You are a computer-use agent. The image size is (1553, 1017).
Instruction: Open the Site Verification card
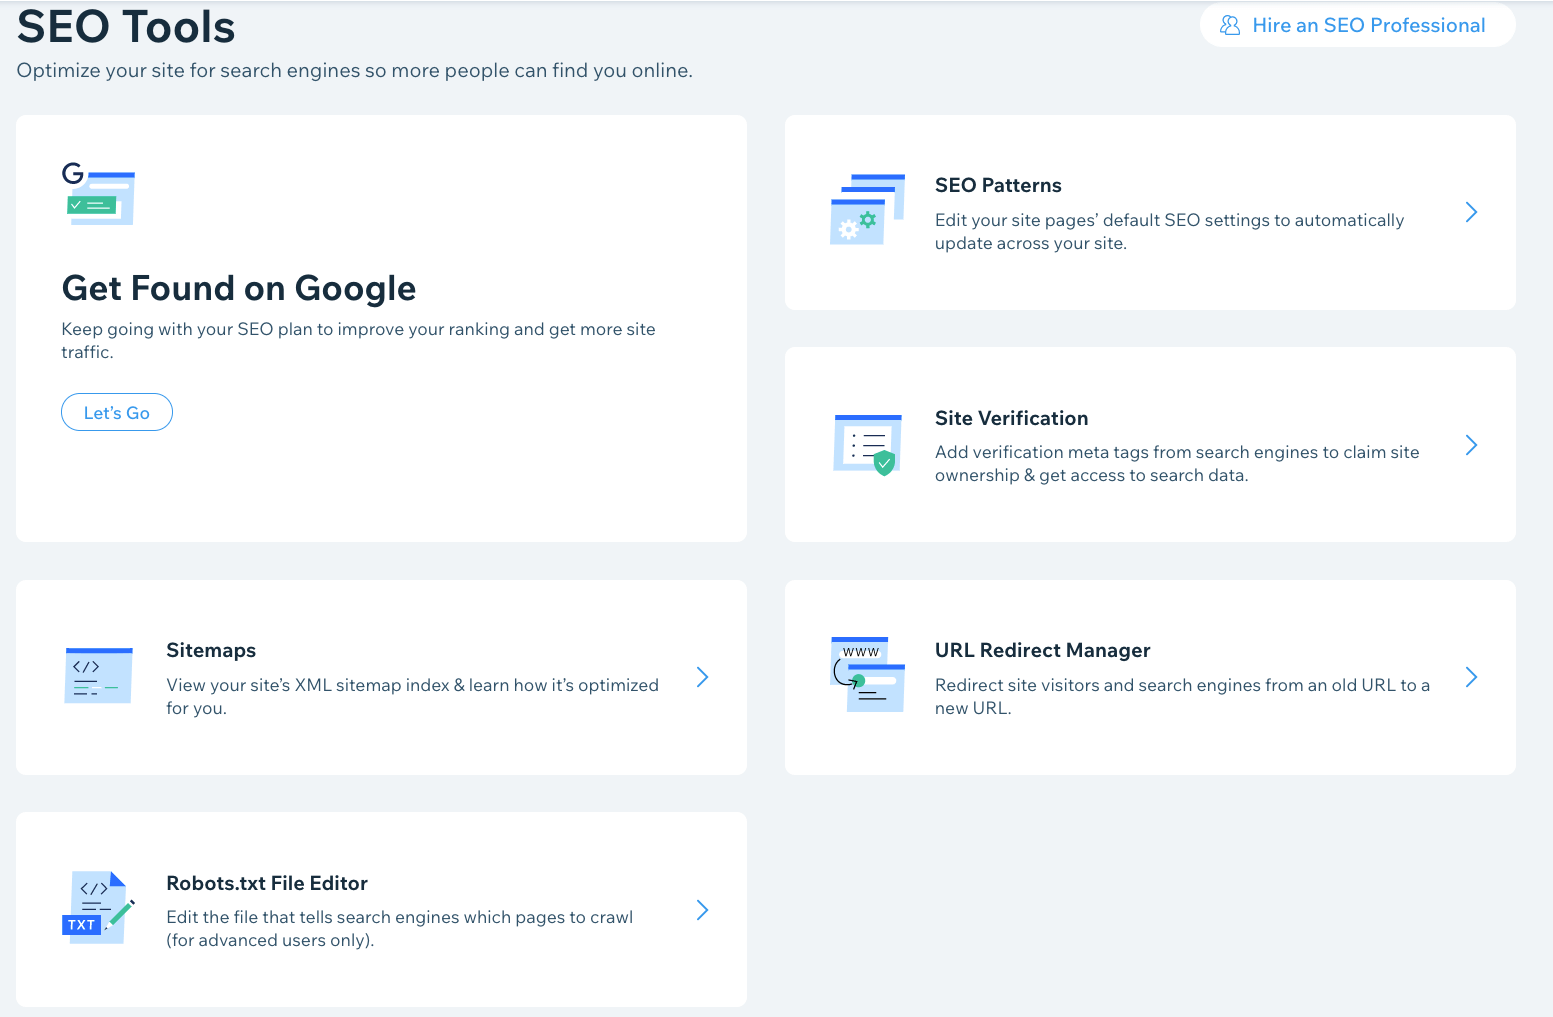[x=1011, y=417]
